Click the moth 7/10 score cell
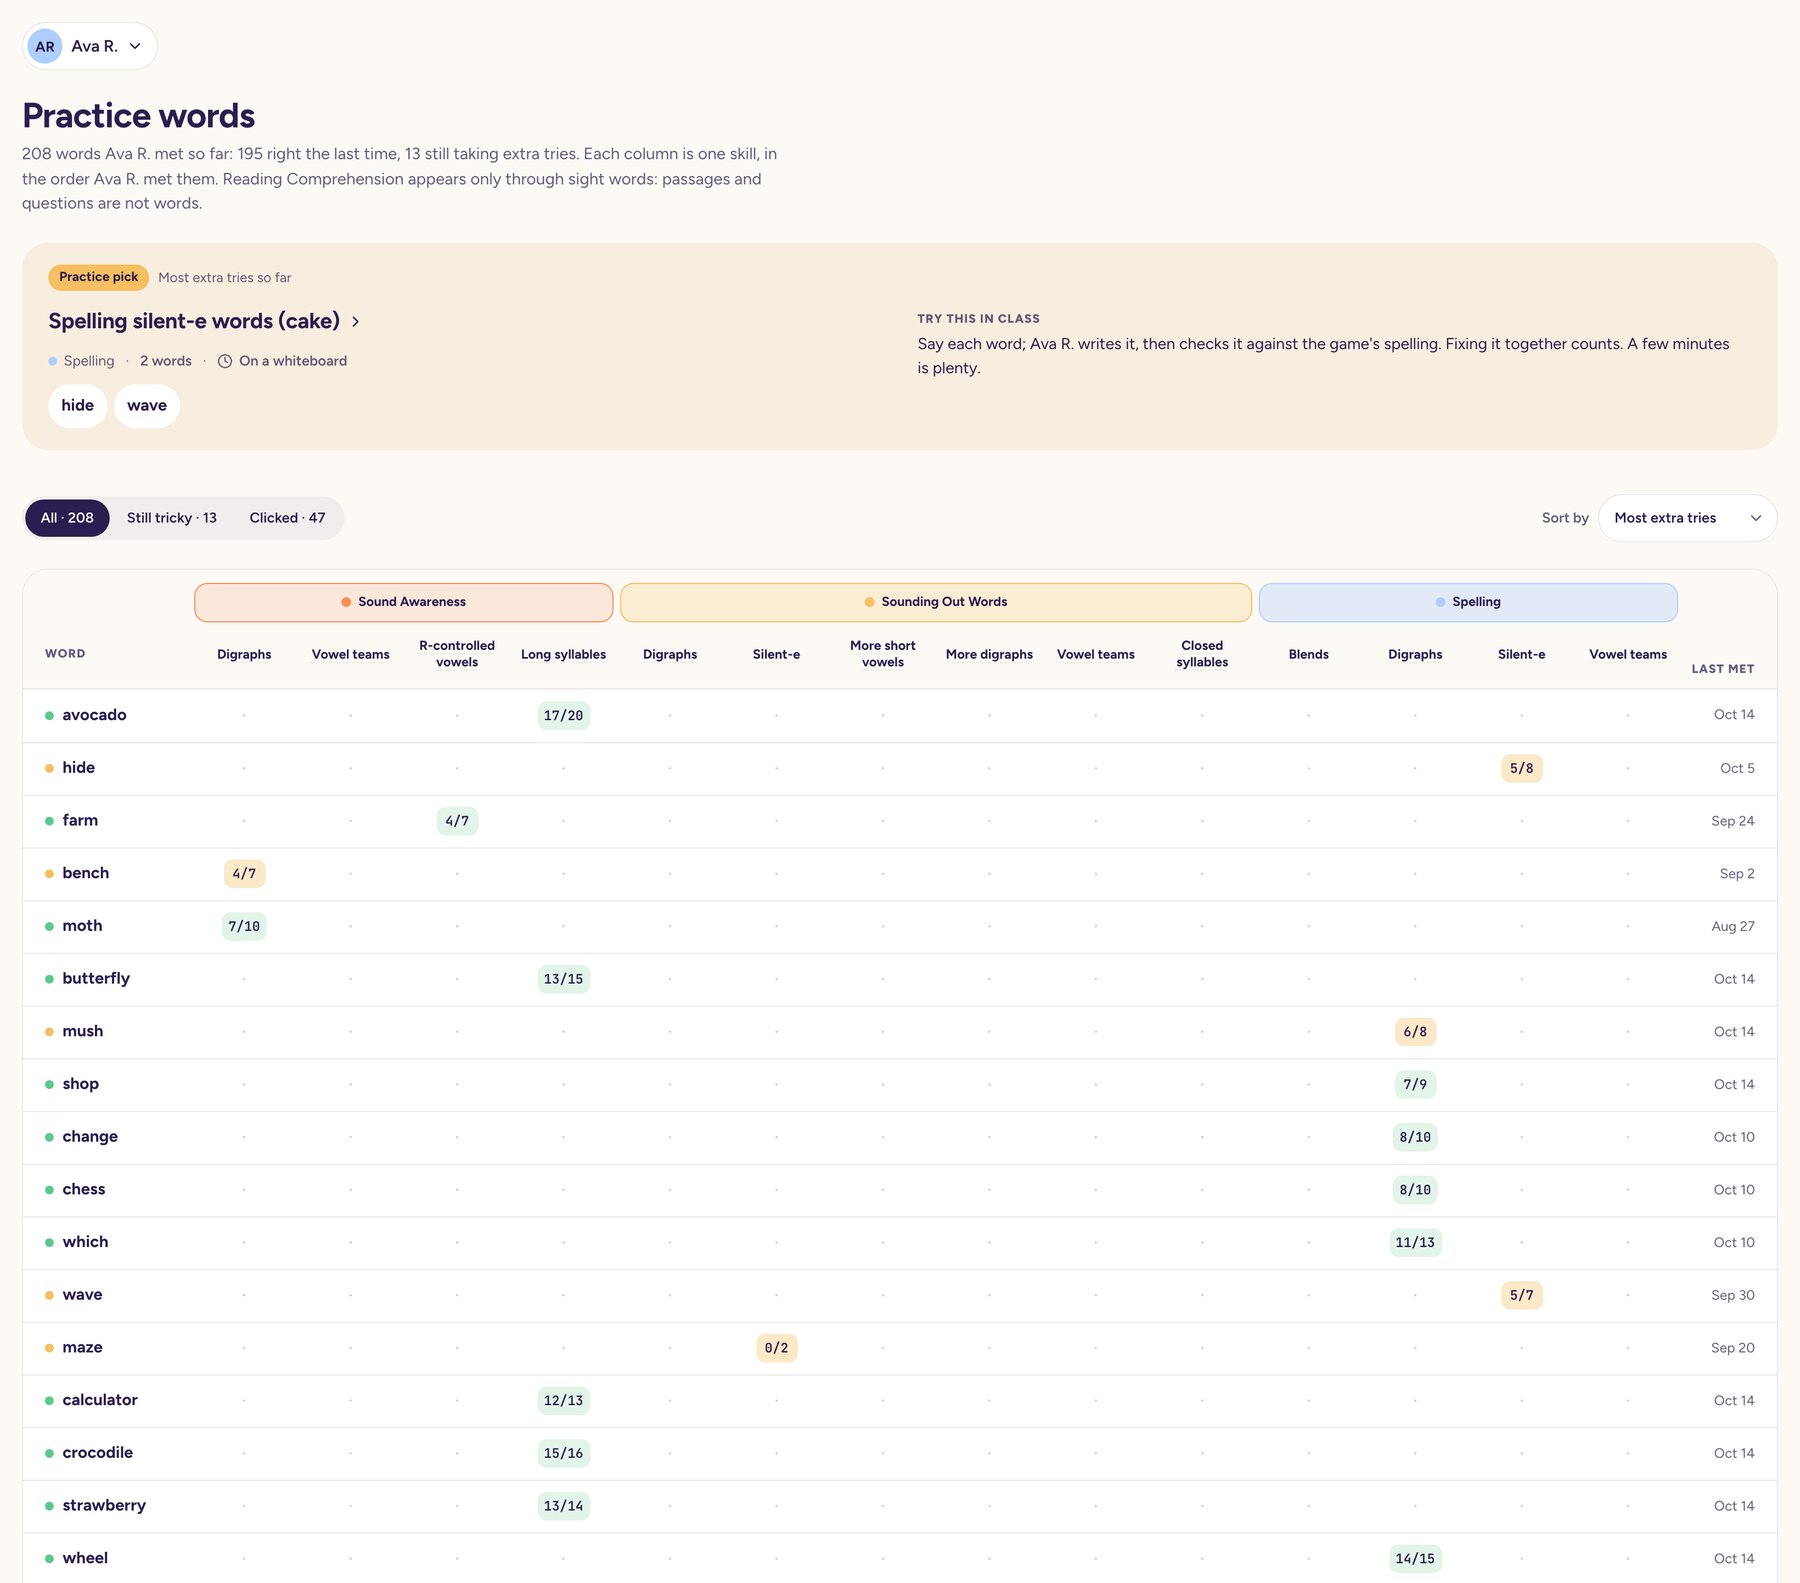This screenshot has width=1800, height=1583. coord(244,927)
